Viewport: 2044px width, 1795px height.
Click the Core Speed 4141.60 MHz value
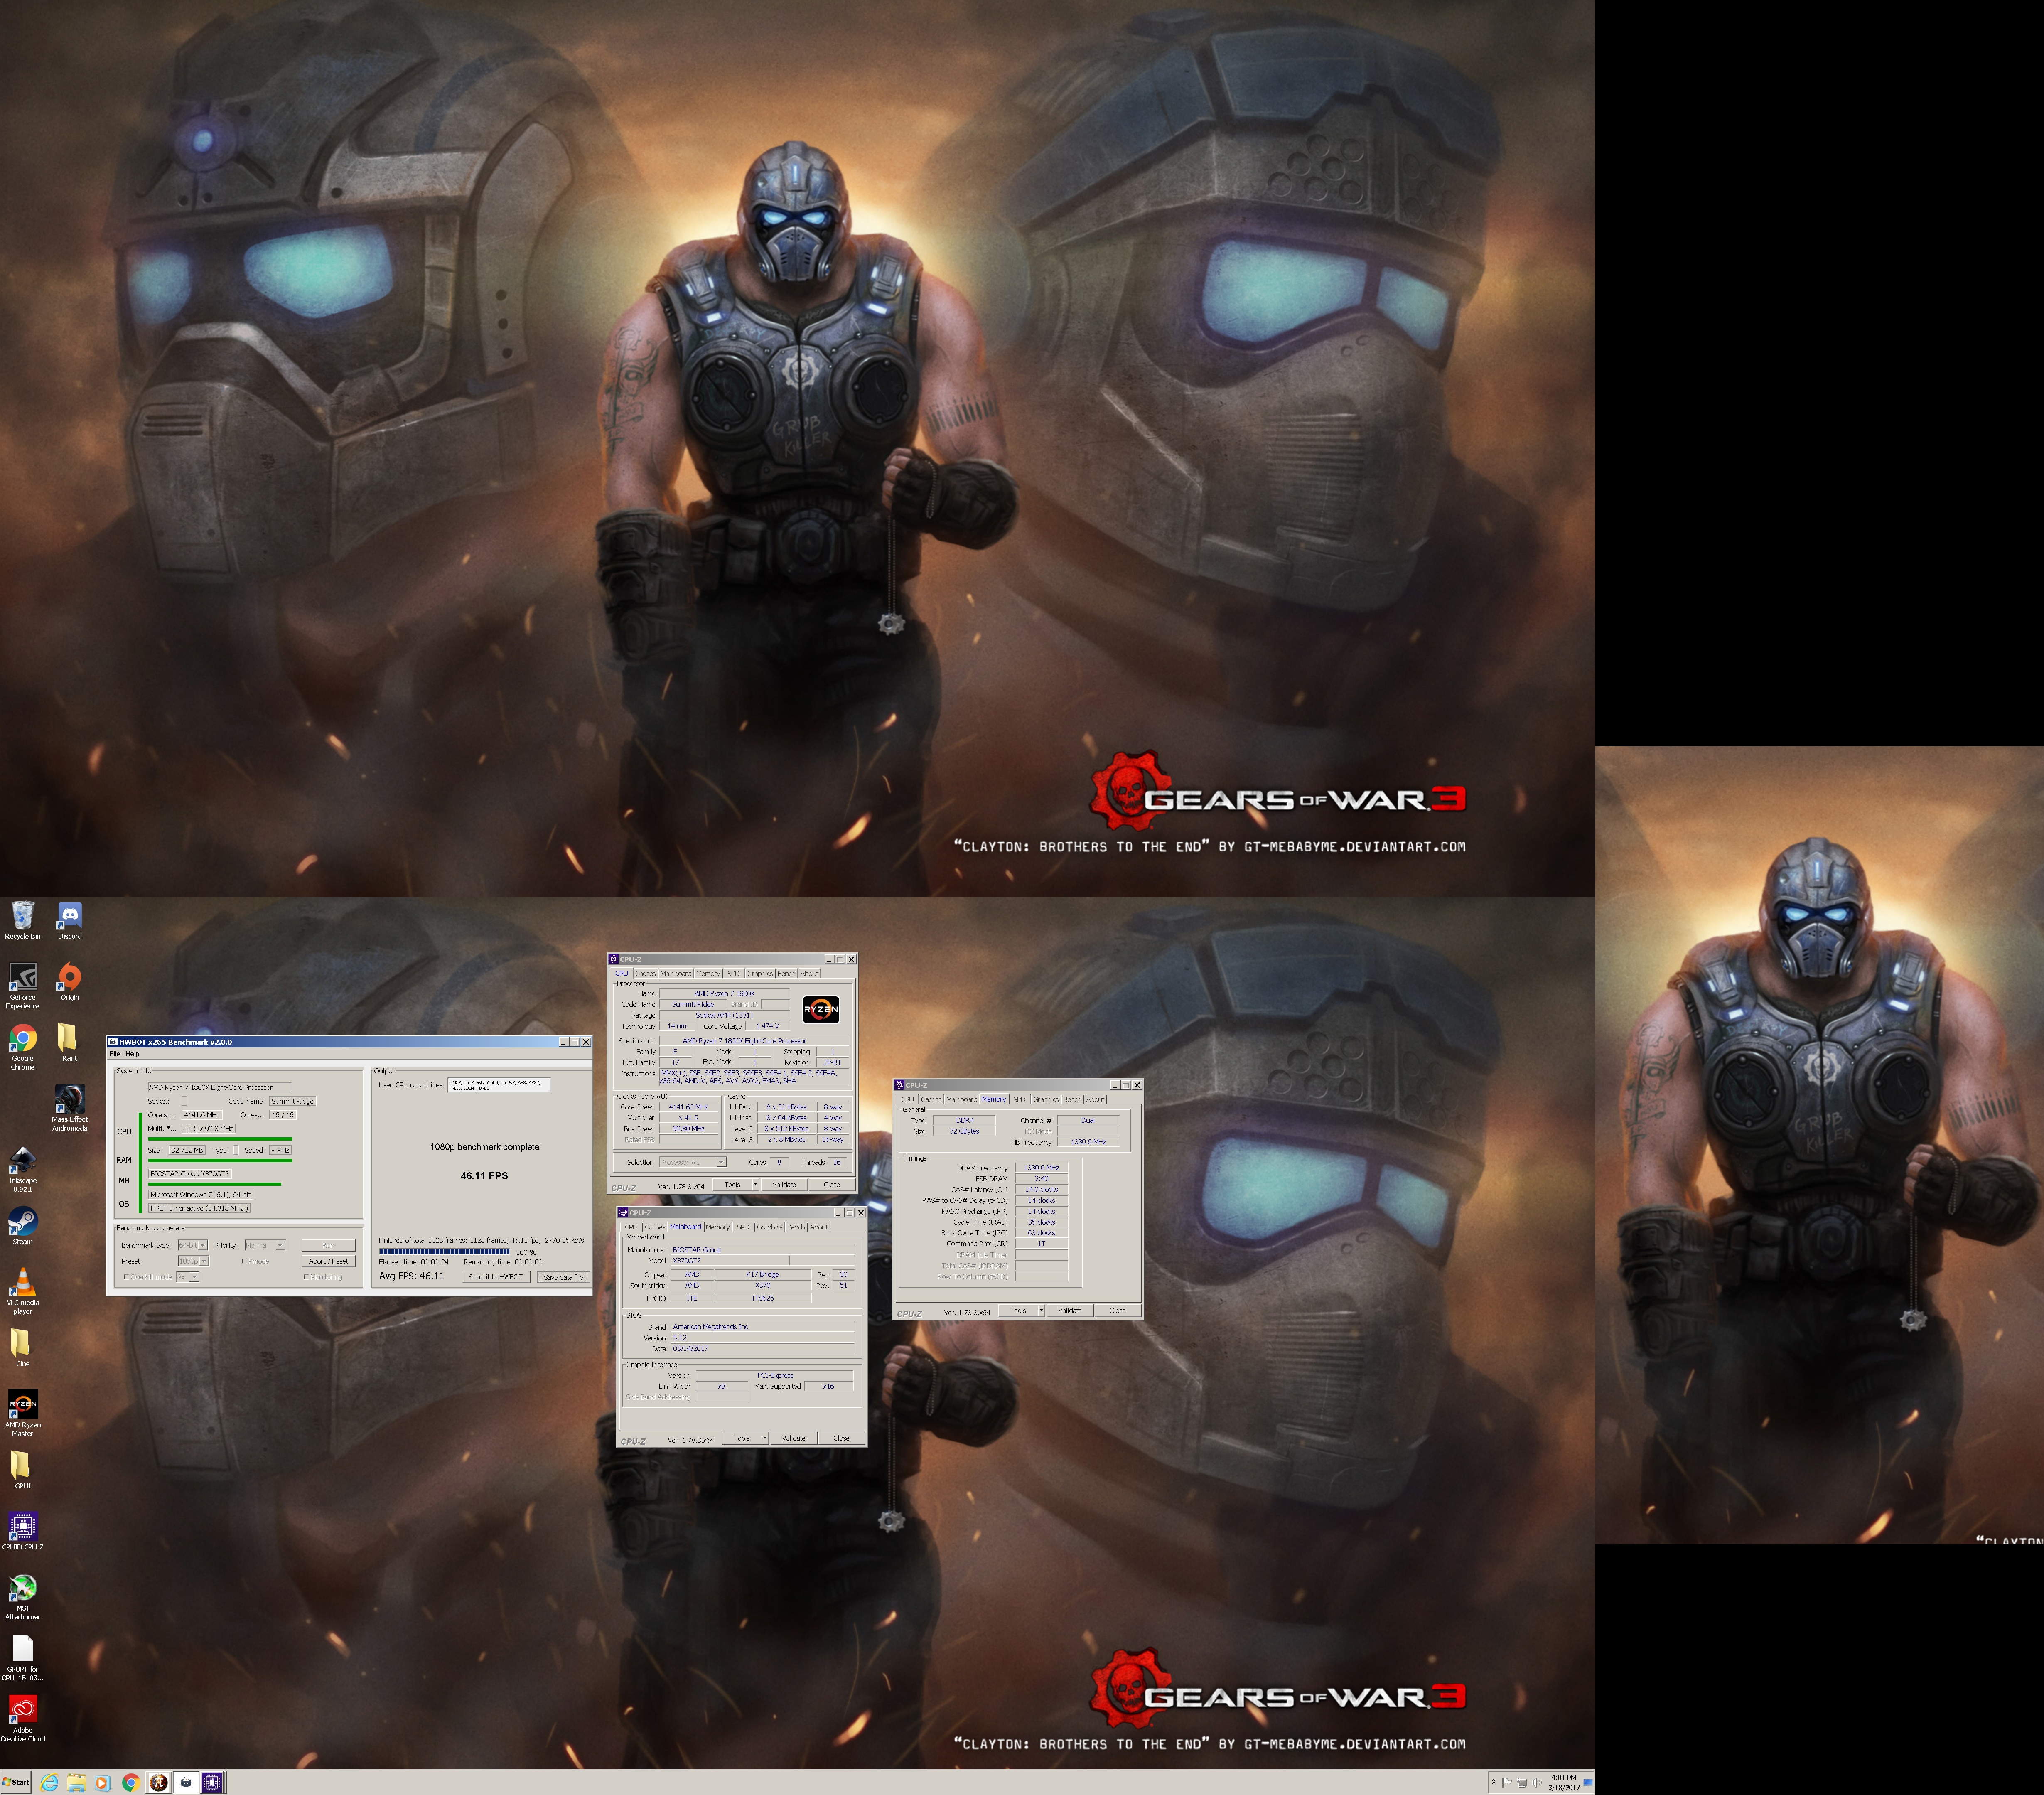[x=688, y=1107]
